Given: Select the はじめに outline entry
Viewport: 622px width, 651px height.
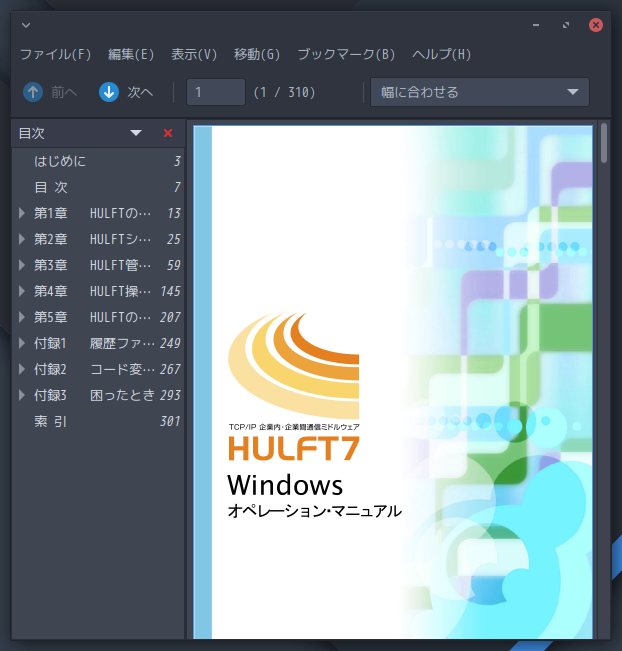Looking at the screenshot, I should pos(98,161).
